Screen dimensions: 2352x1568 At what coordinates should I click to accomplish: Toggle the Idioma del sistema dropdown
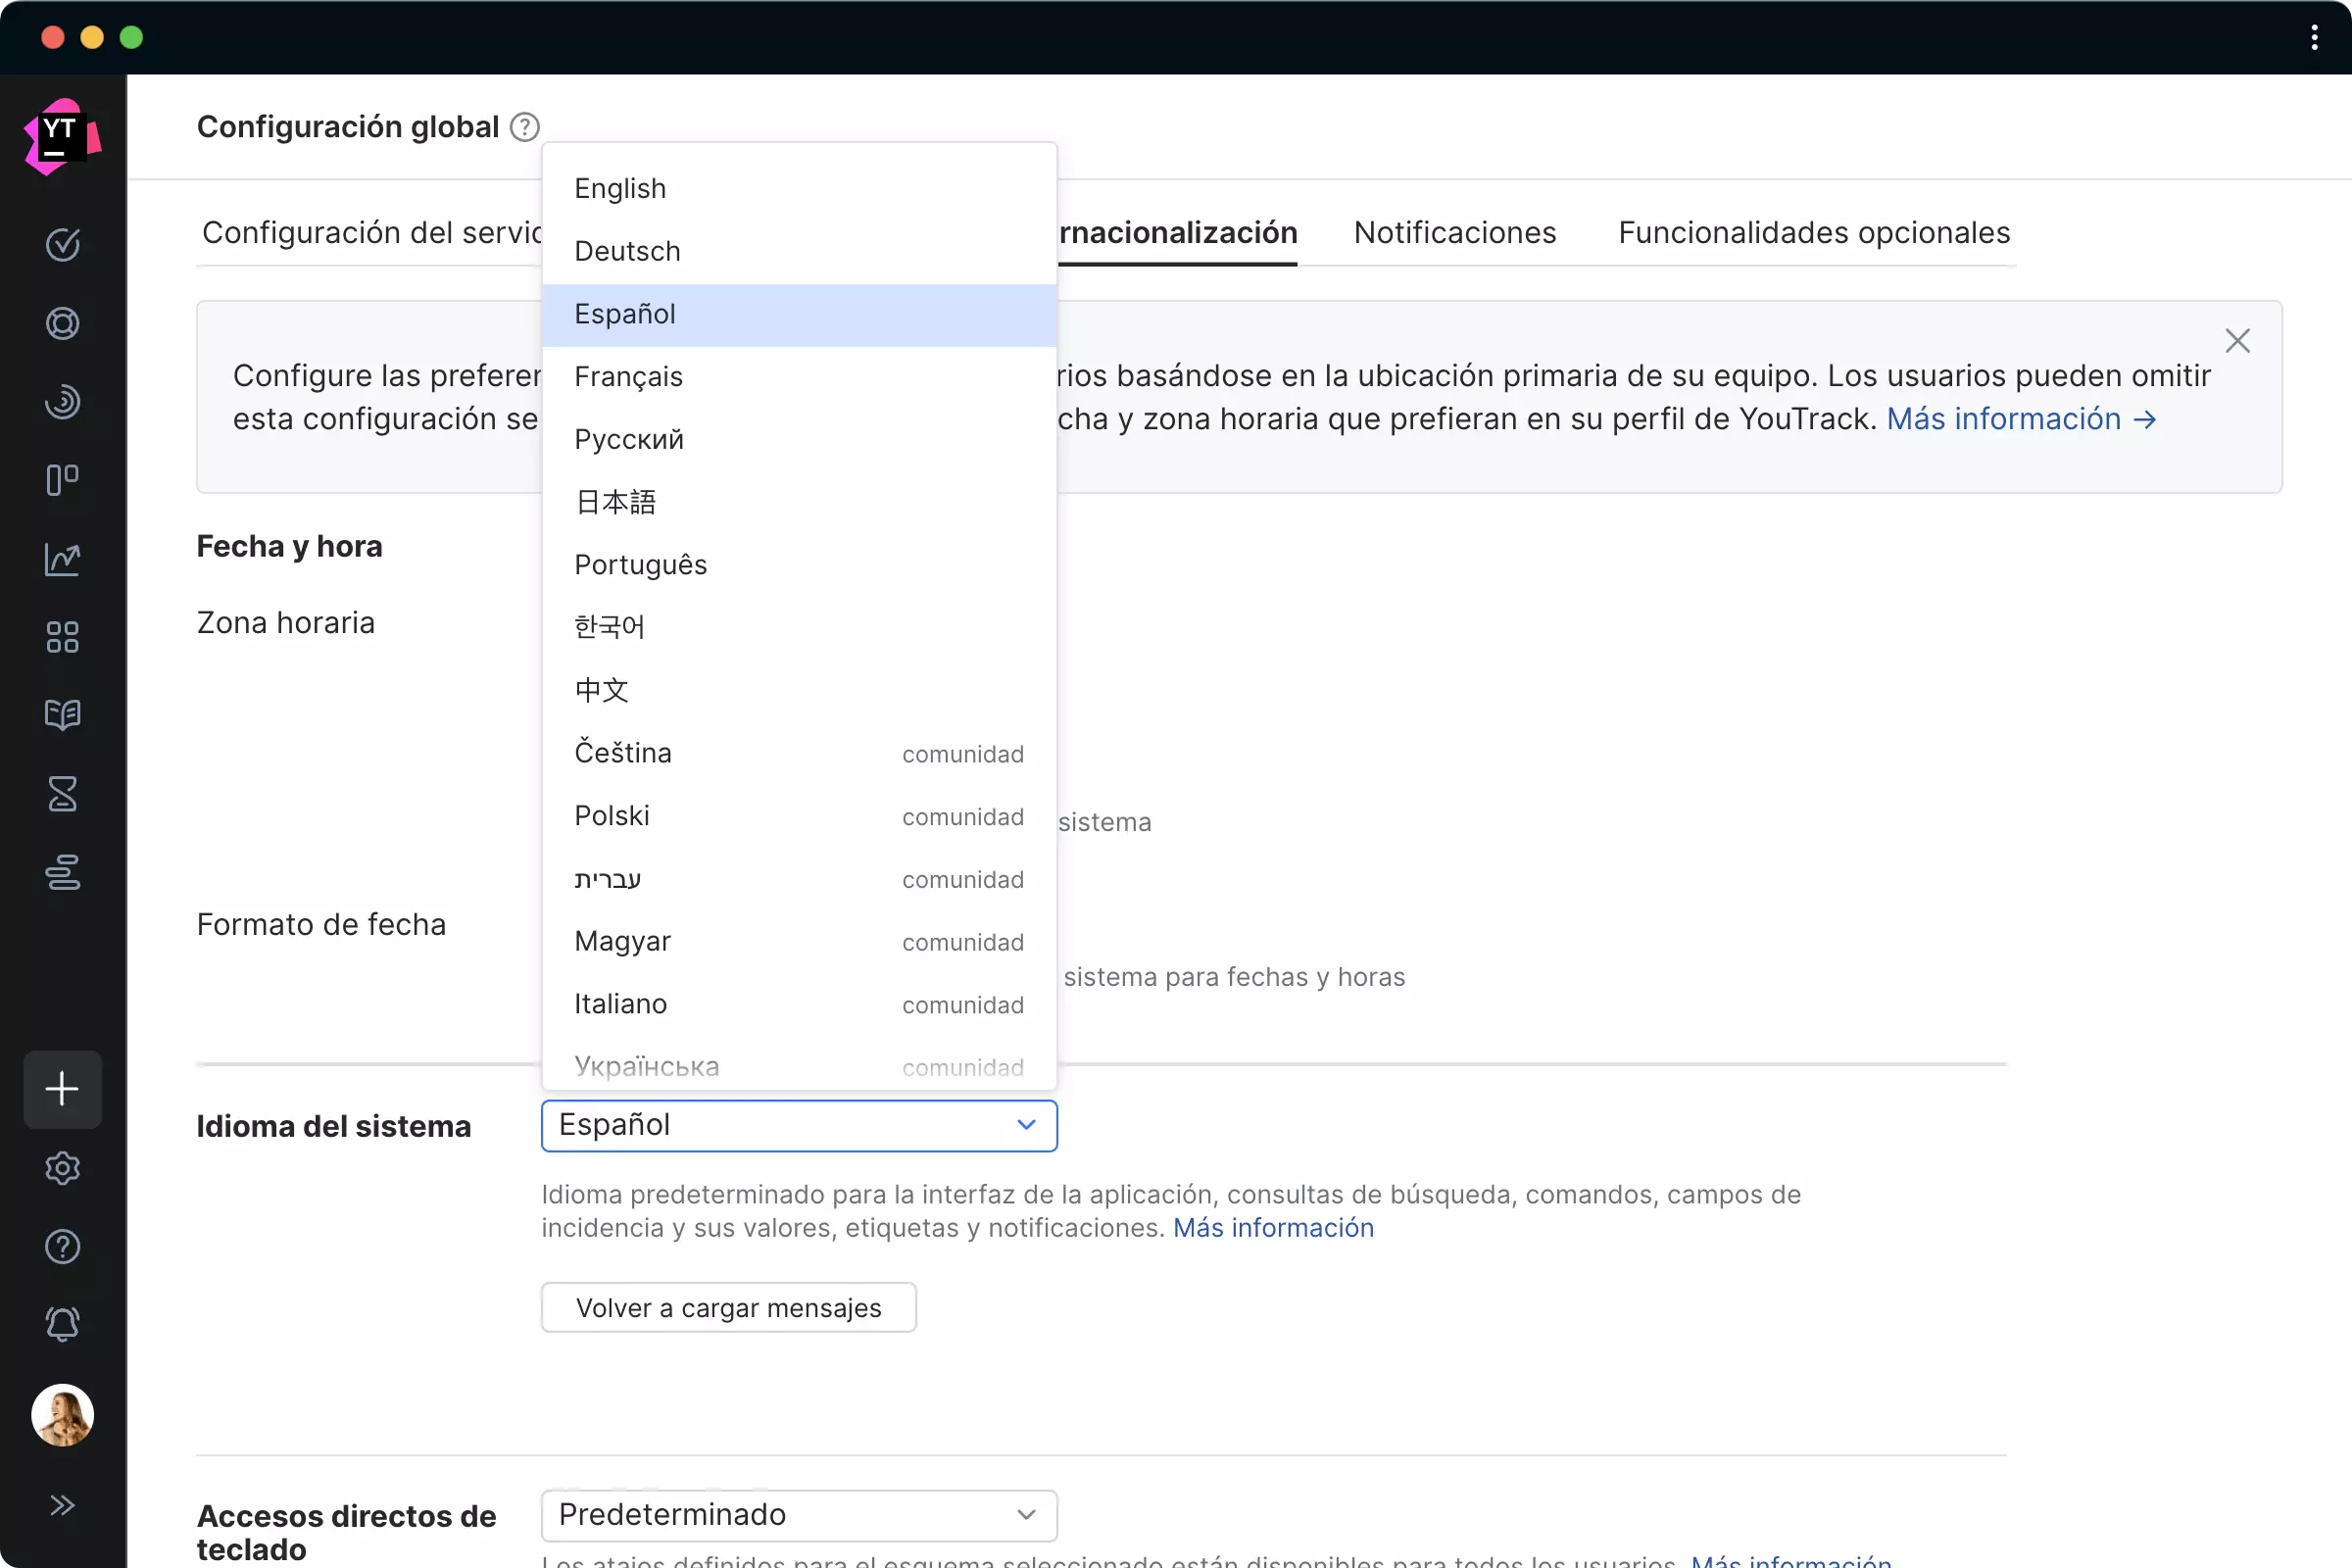pos(798,1125)
